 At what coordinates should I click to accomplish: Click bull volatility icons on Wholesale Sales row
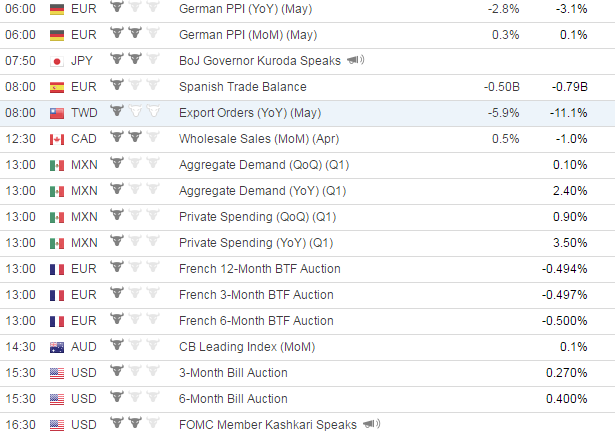point(135,137)
